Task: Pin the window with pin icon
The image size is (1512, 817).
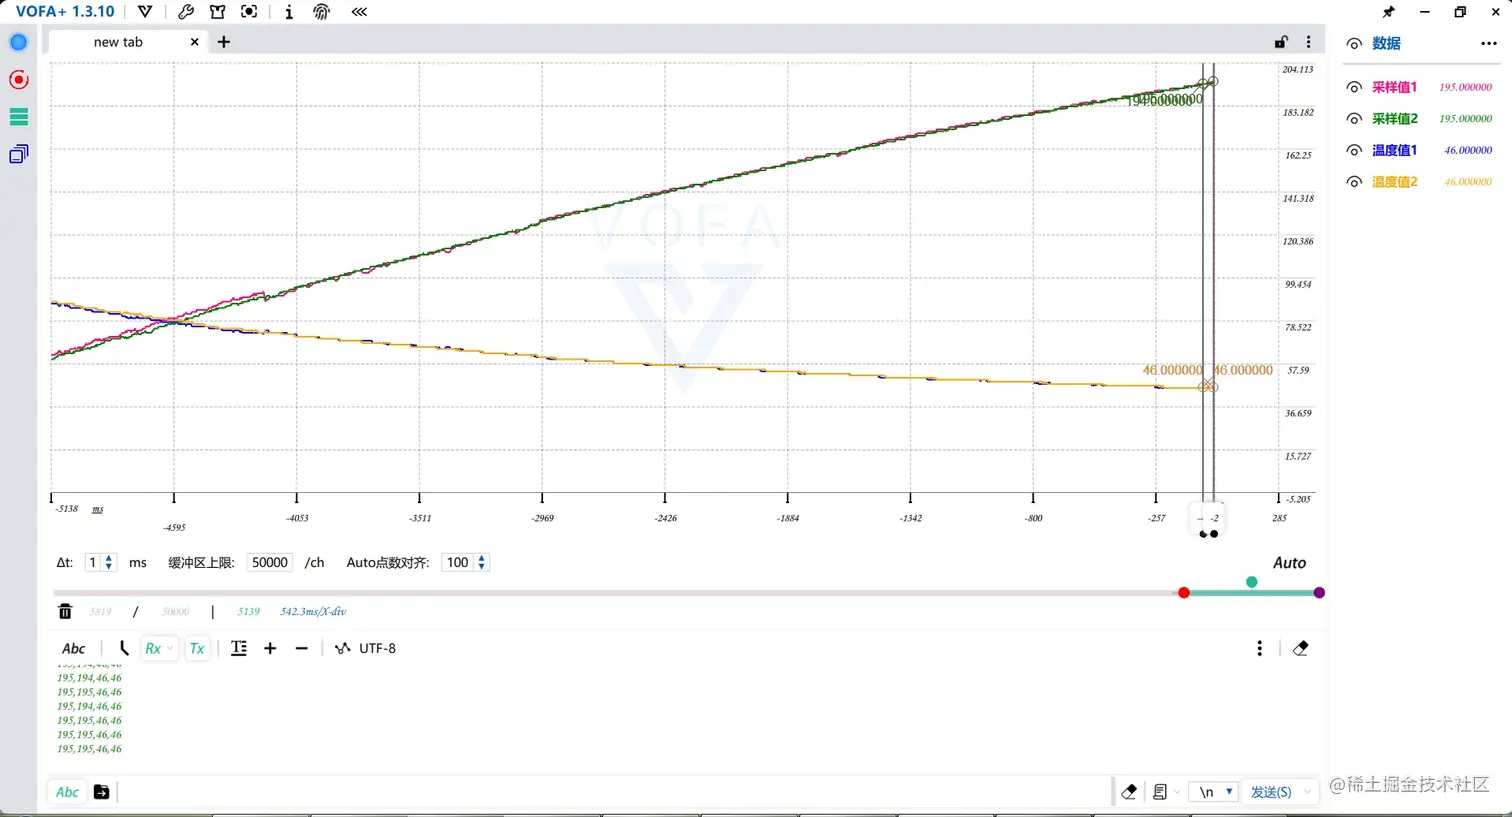Action: (1388, 12)
